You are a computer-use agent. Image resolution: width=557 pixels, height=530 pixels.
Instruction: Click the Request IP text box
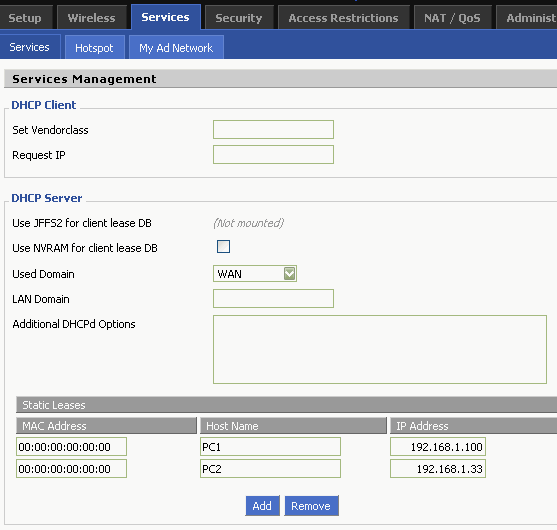coord(273,155)
